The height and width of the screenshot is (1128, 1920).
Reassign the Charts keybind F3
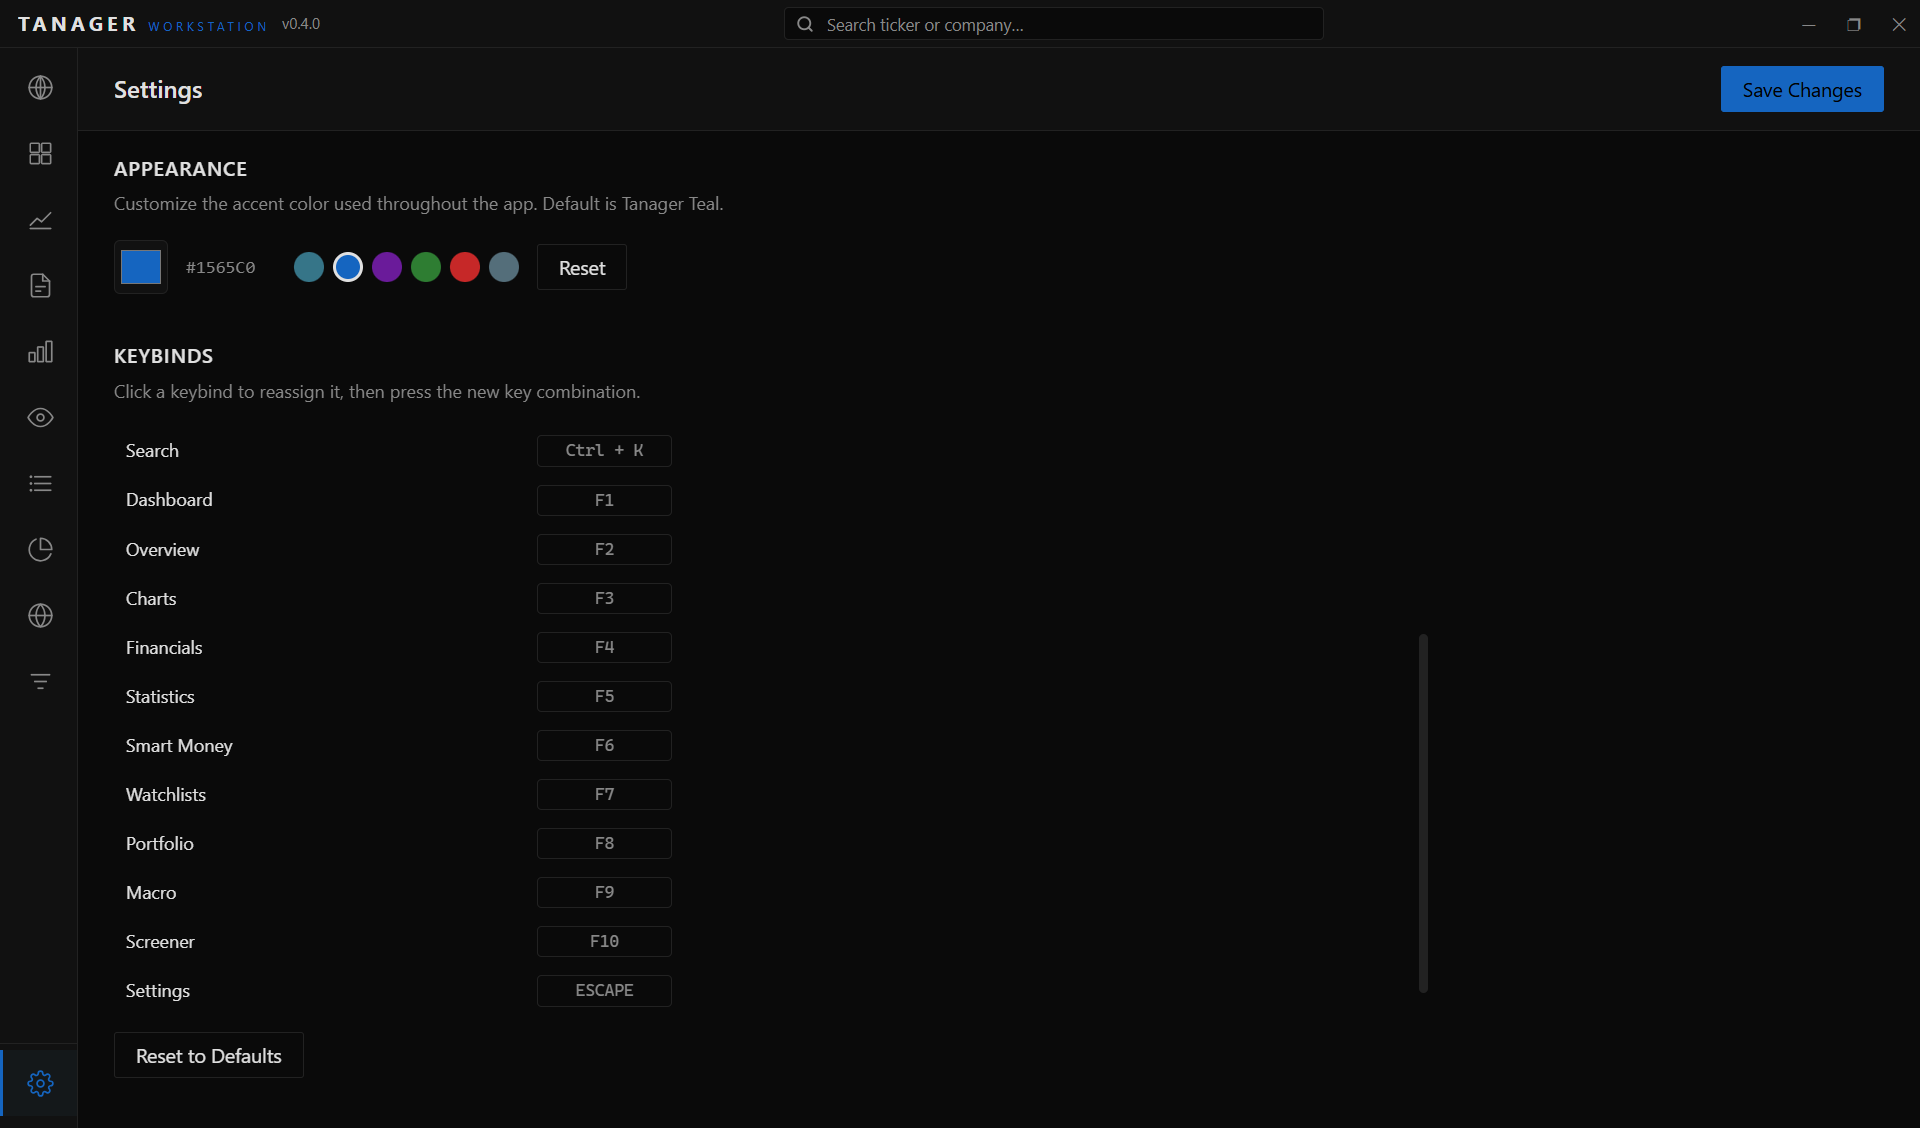pos(604,598)
